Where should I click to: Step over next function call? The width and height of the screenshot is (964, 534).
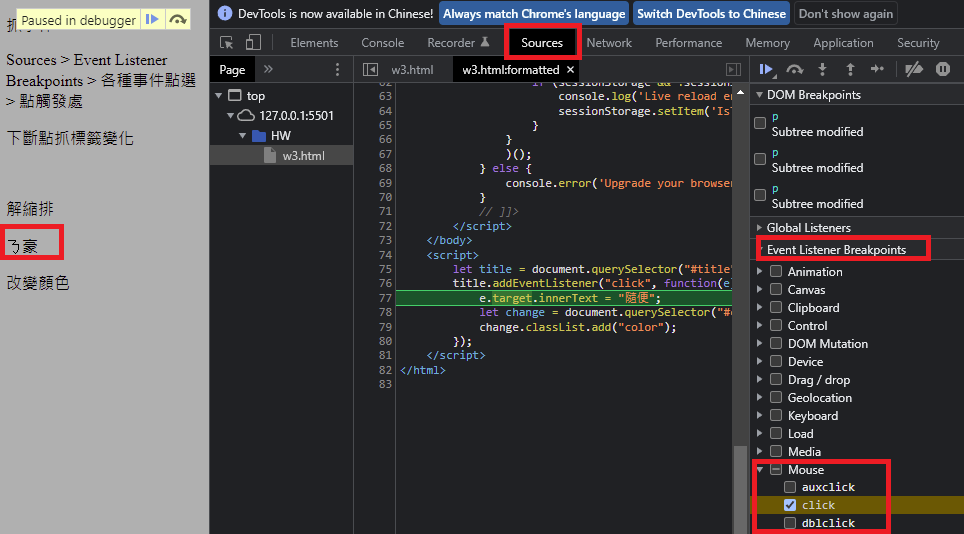coord(794,69)
